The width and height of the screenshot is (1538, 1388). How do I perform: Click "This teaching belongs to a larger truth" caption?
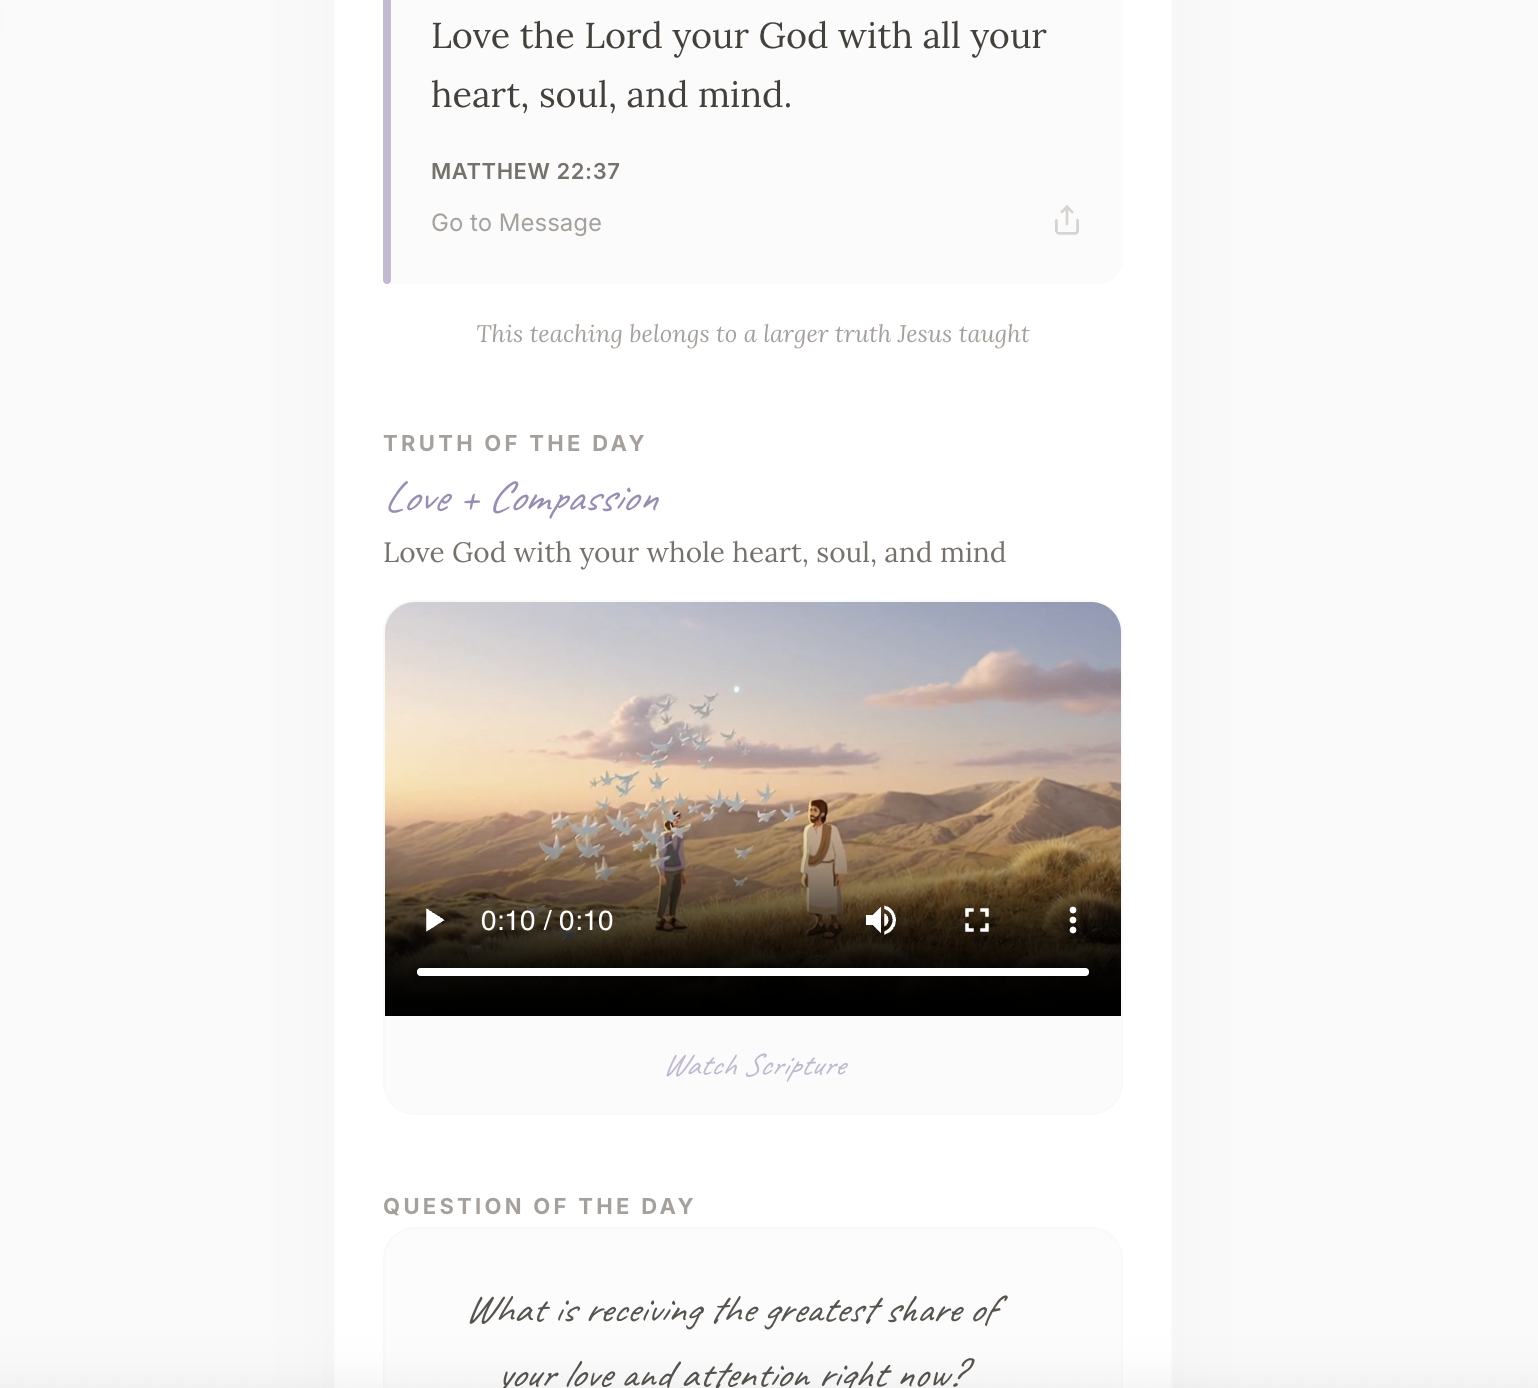[752, 334]
